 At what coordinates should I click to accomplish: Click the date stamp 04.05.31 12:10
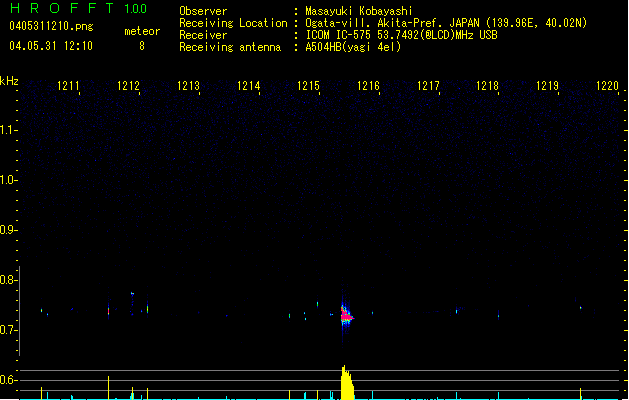pos(51,46)
